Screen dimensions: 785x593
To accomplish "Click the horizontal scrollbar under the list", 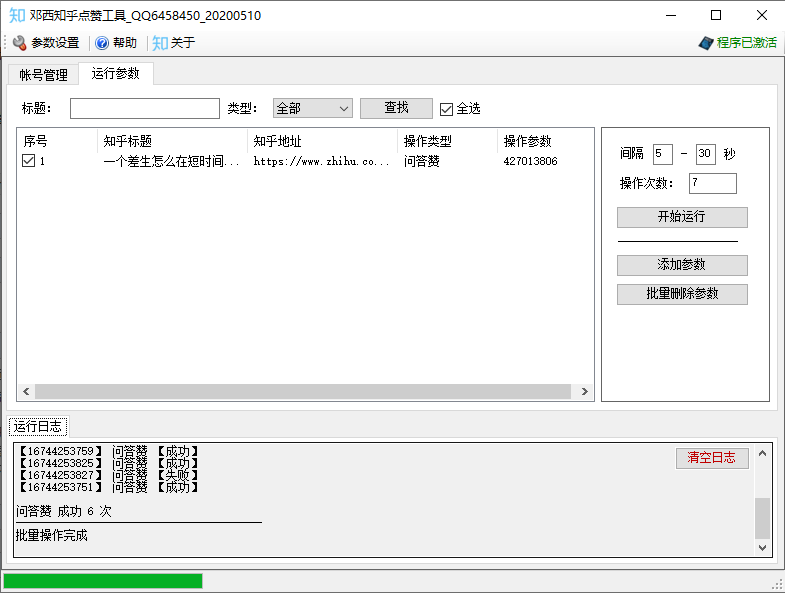I will click(x=300, y=392).
